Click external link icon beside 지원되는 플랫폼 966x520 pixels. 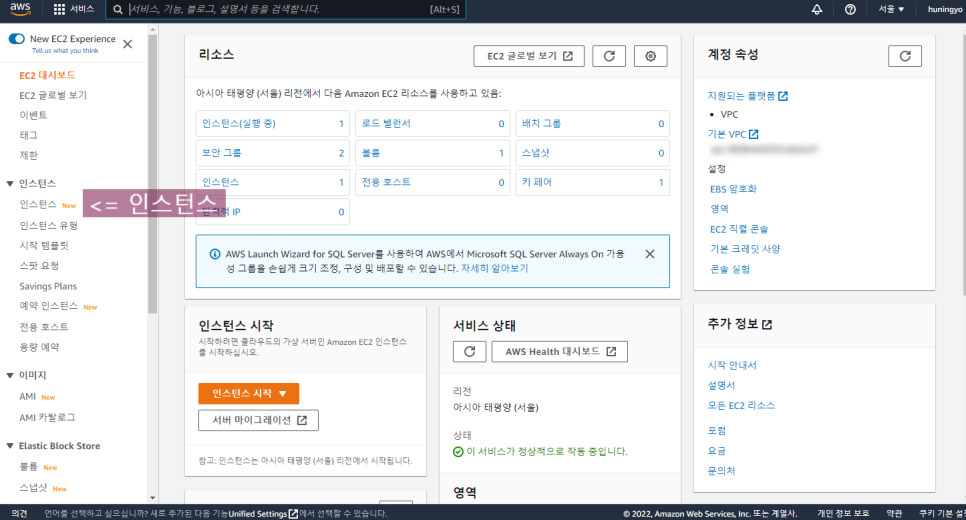click(x=783, y=96)
